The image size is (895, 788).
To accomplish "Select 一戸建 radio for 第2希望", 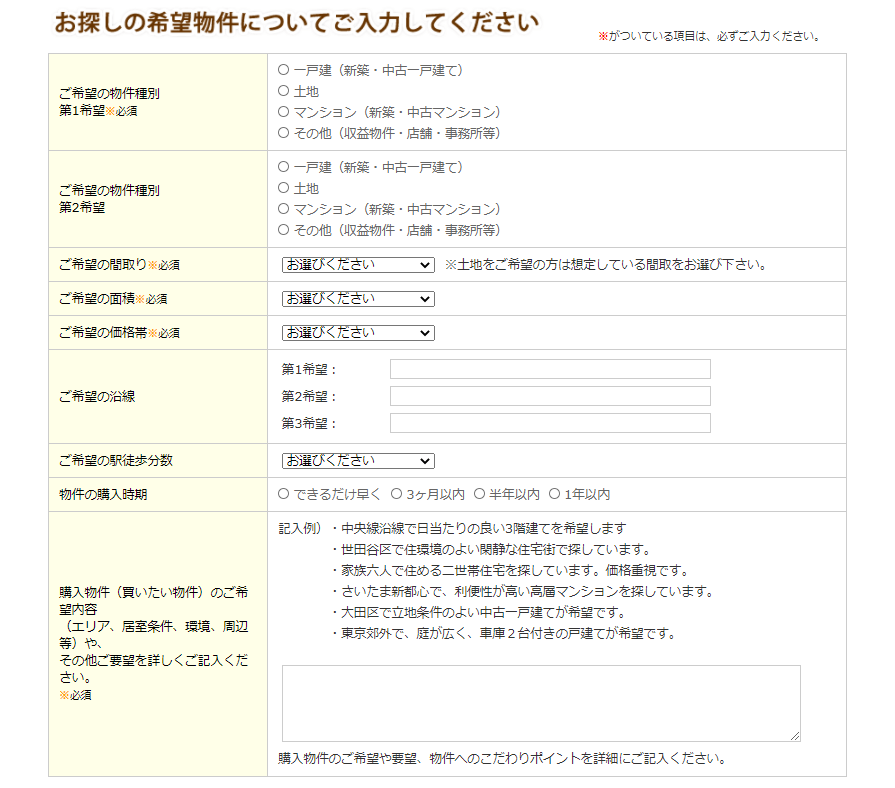I will tap(283, 167).
